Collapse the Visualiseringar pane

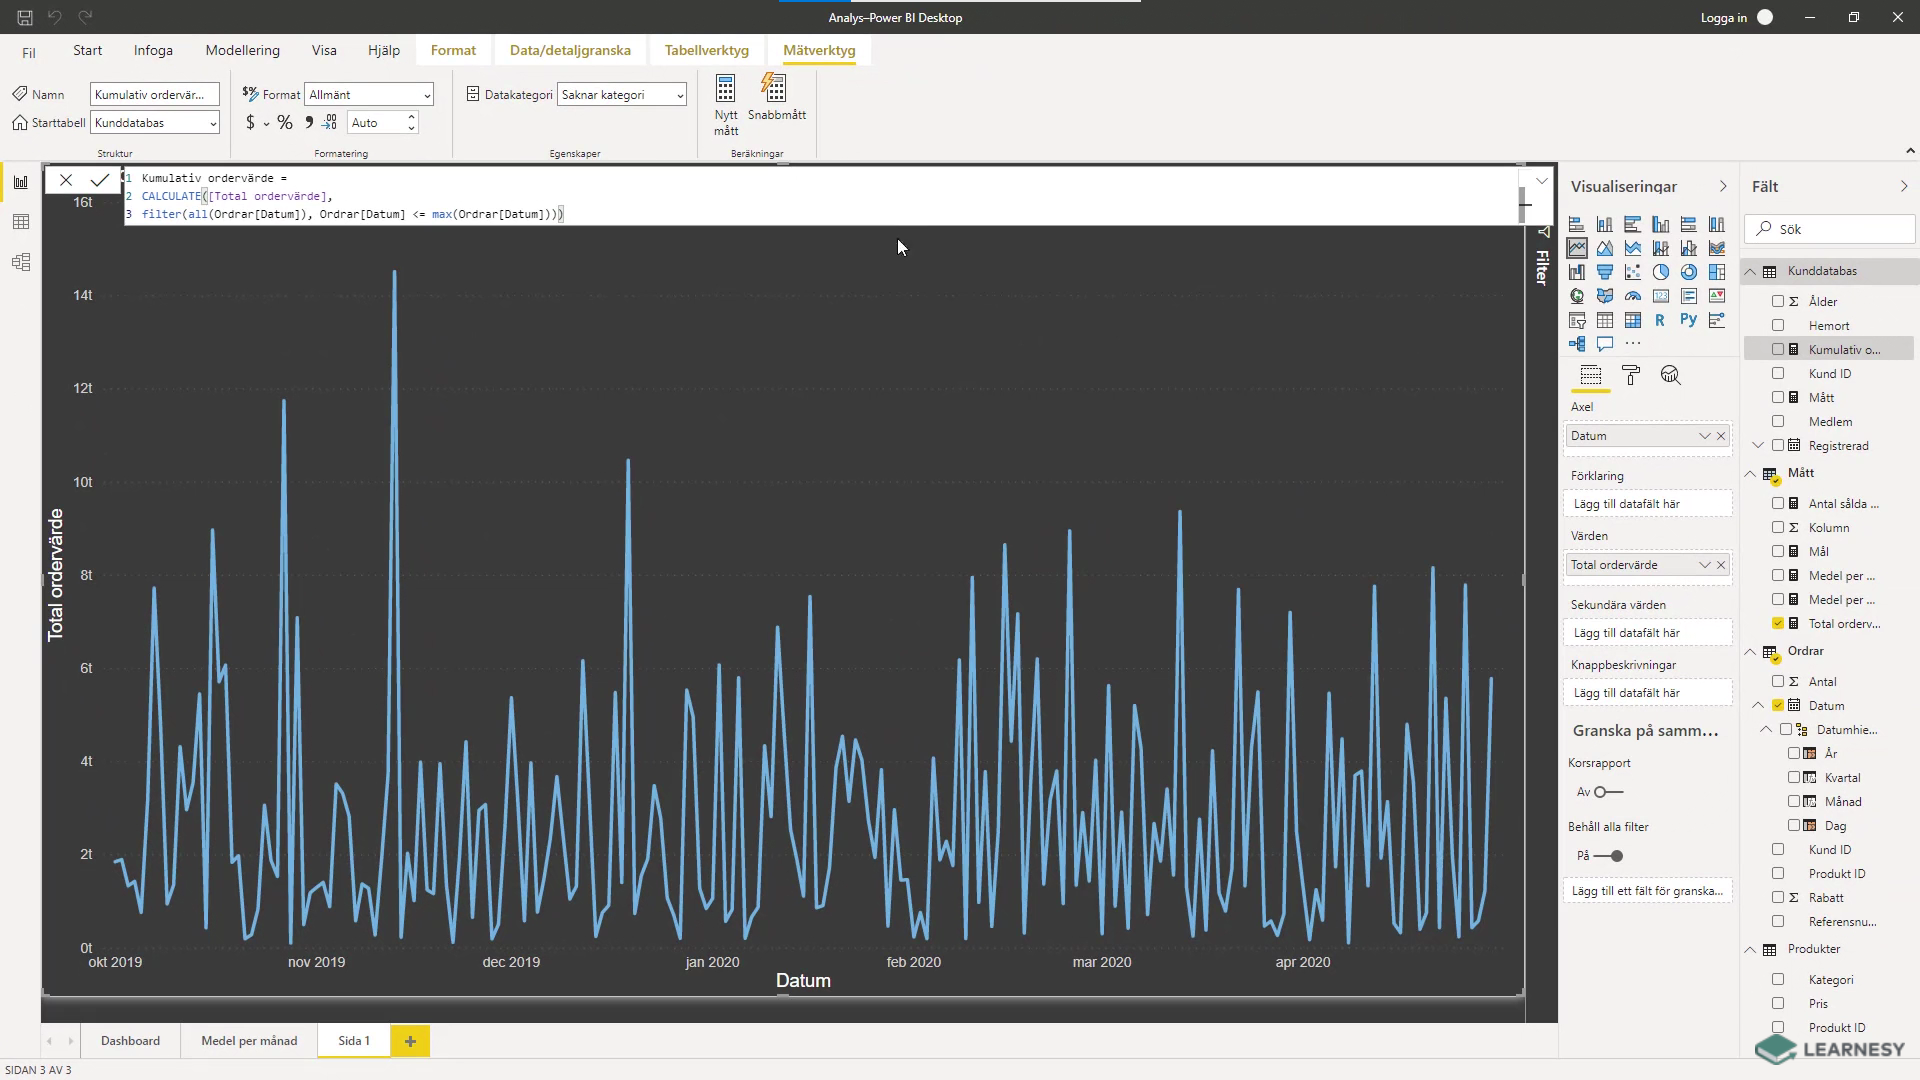click(1722, 186)
